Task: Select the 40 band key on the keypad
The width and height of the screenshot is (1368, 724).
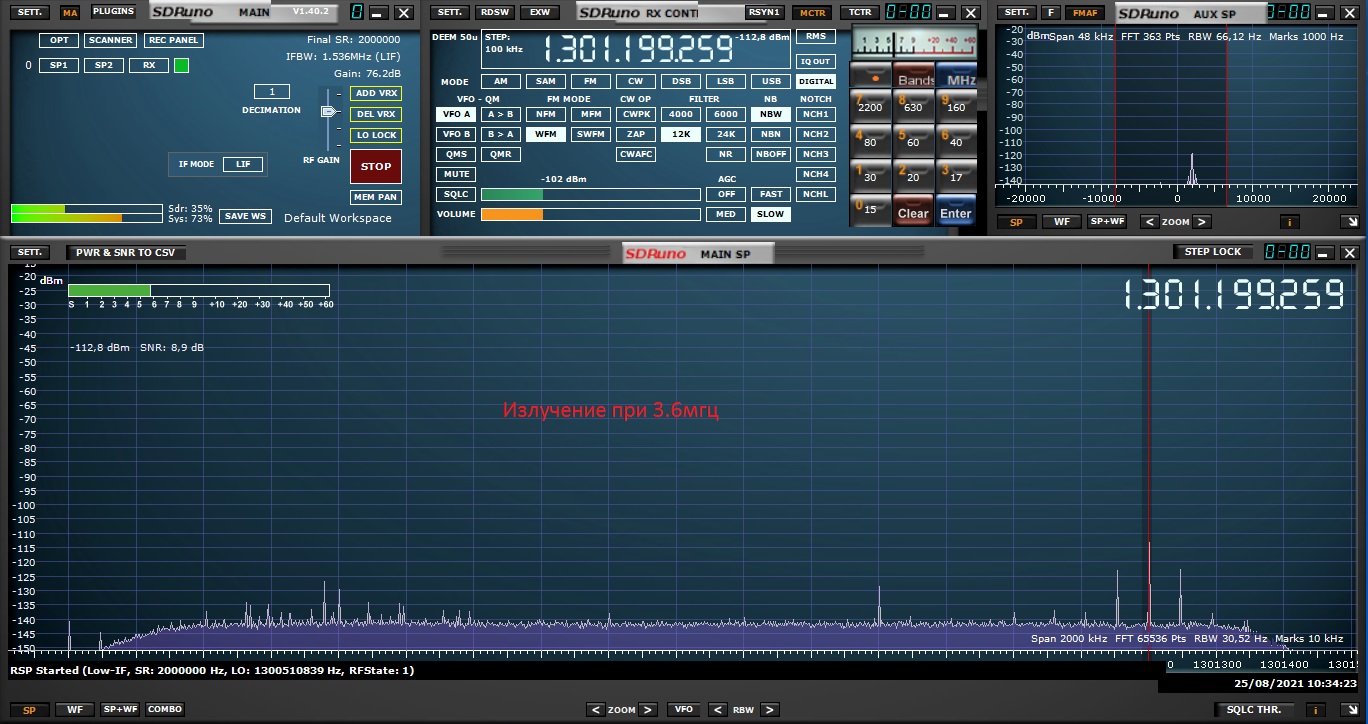Action: pyautogui.click(x=957, y=140)
